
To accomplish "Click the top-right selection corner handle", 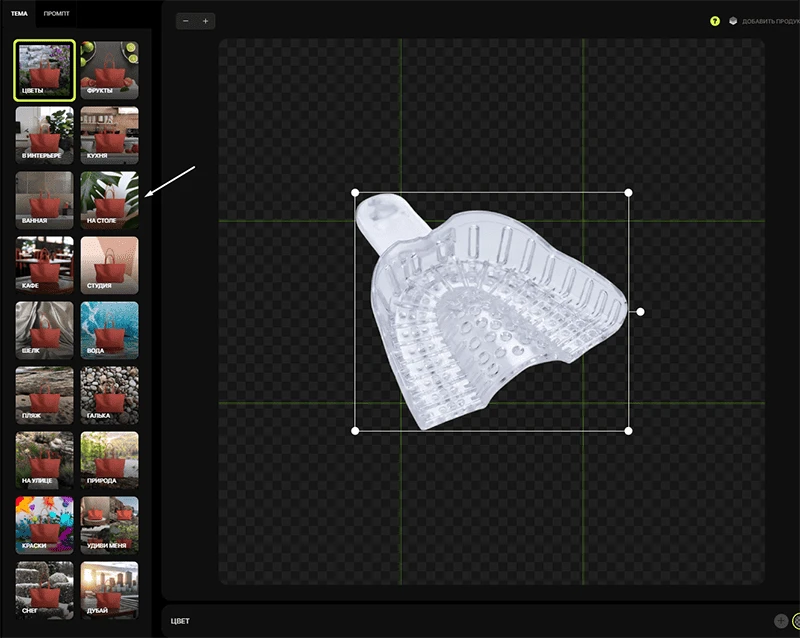I will 629,192.
